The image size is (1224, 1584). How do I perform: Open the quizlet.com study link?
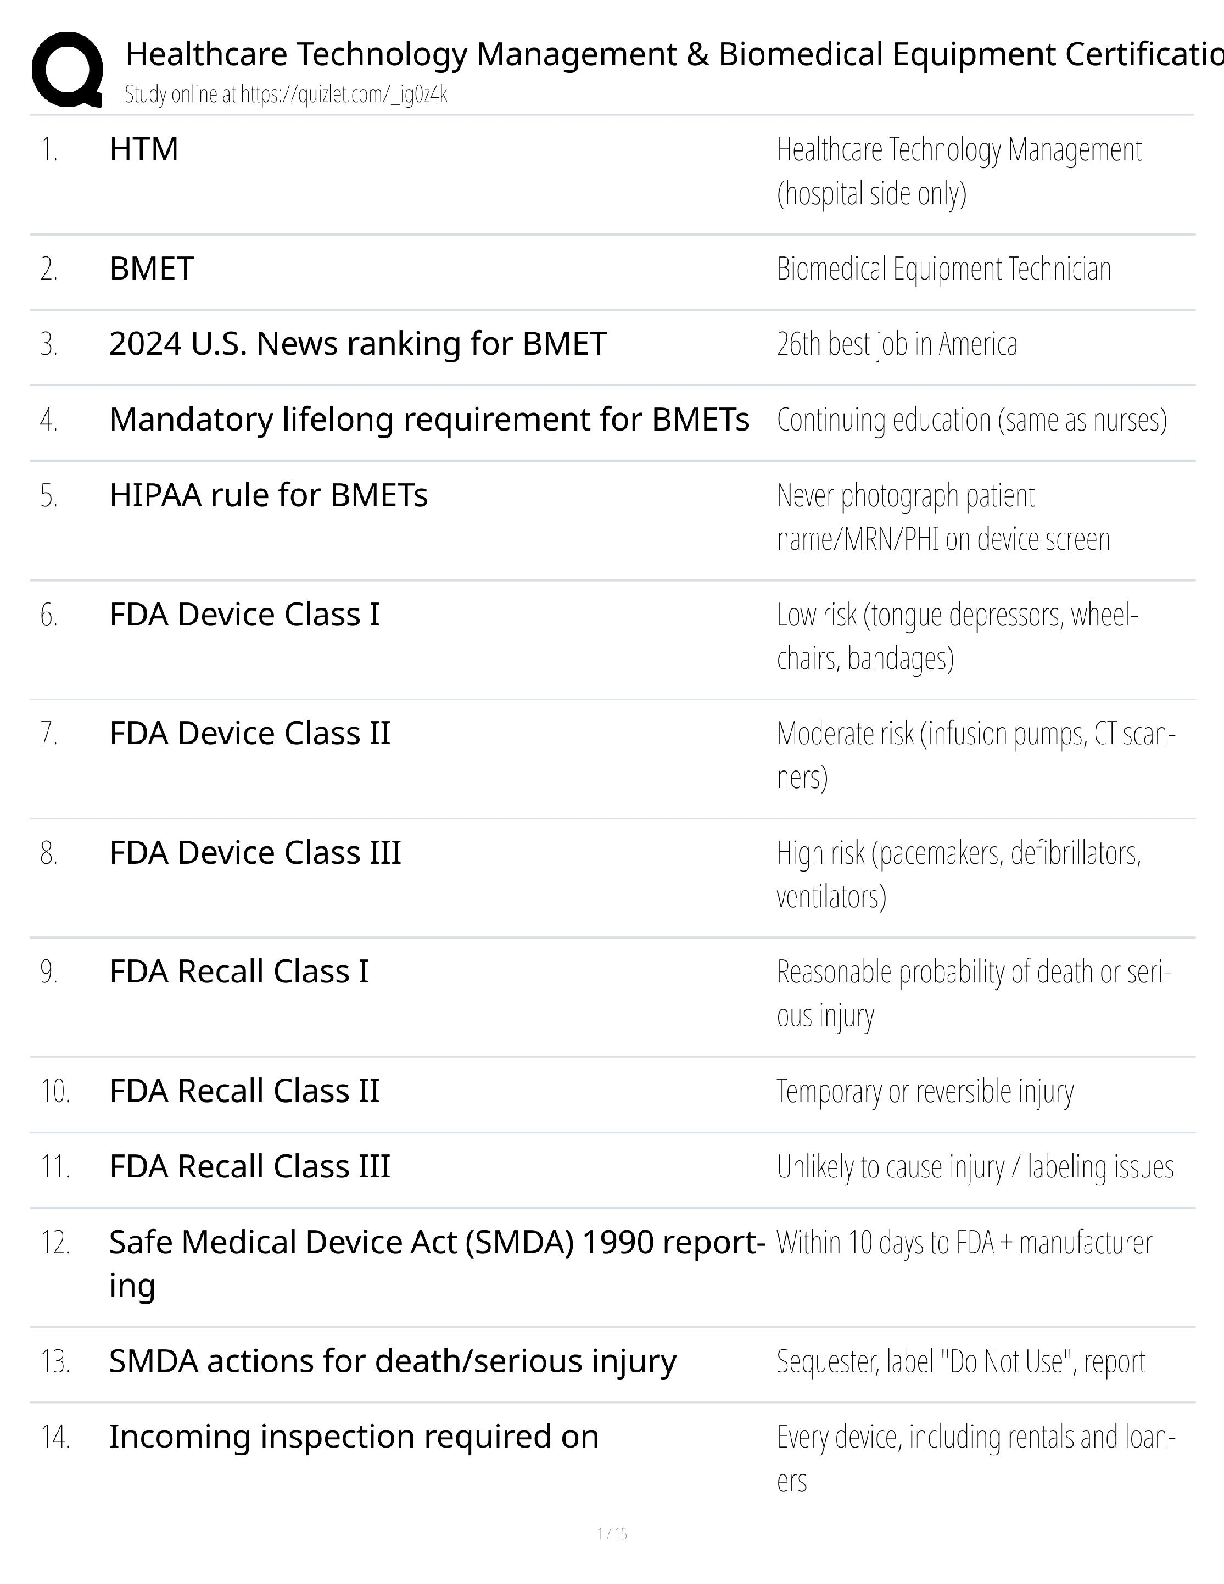click(x=286, y=95)
